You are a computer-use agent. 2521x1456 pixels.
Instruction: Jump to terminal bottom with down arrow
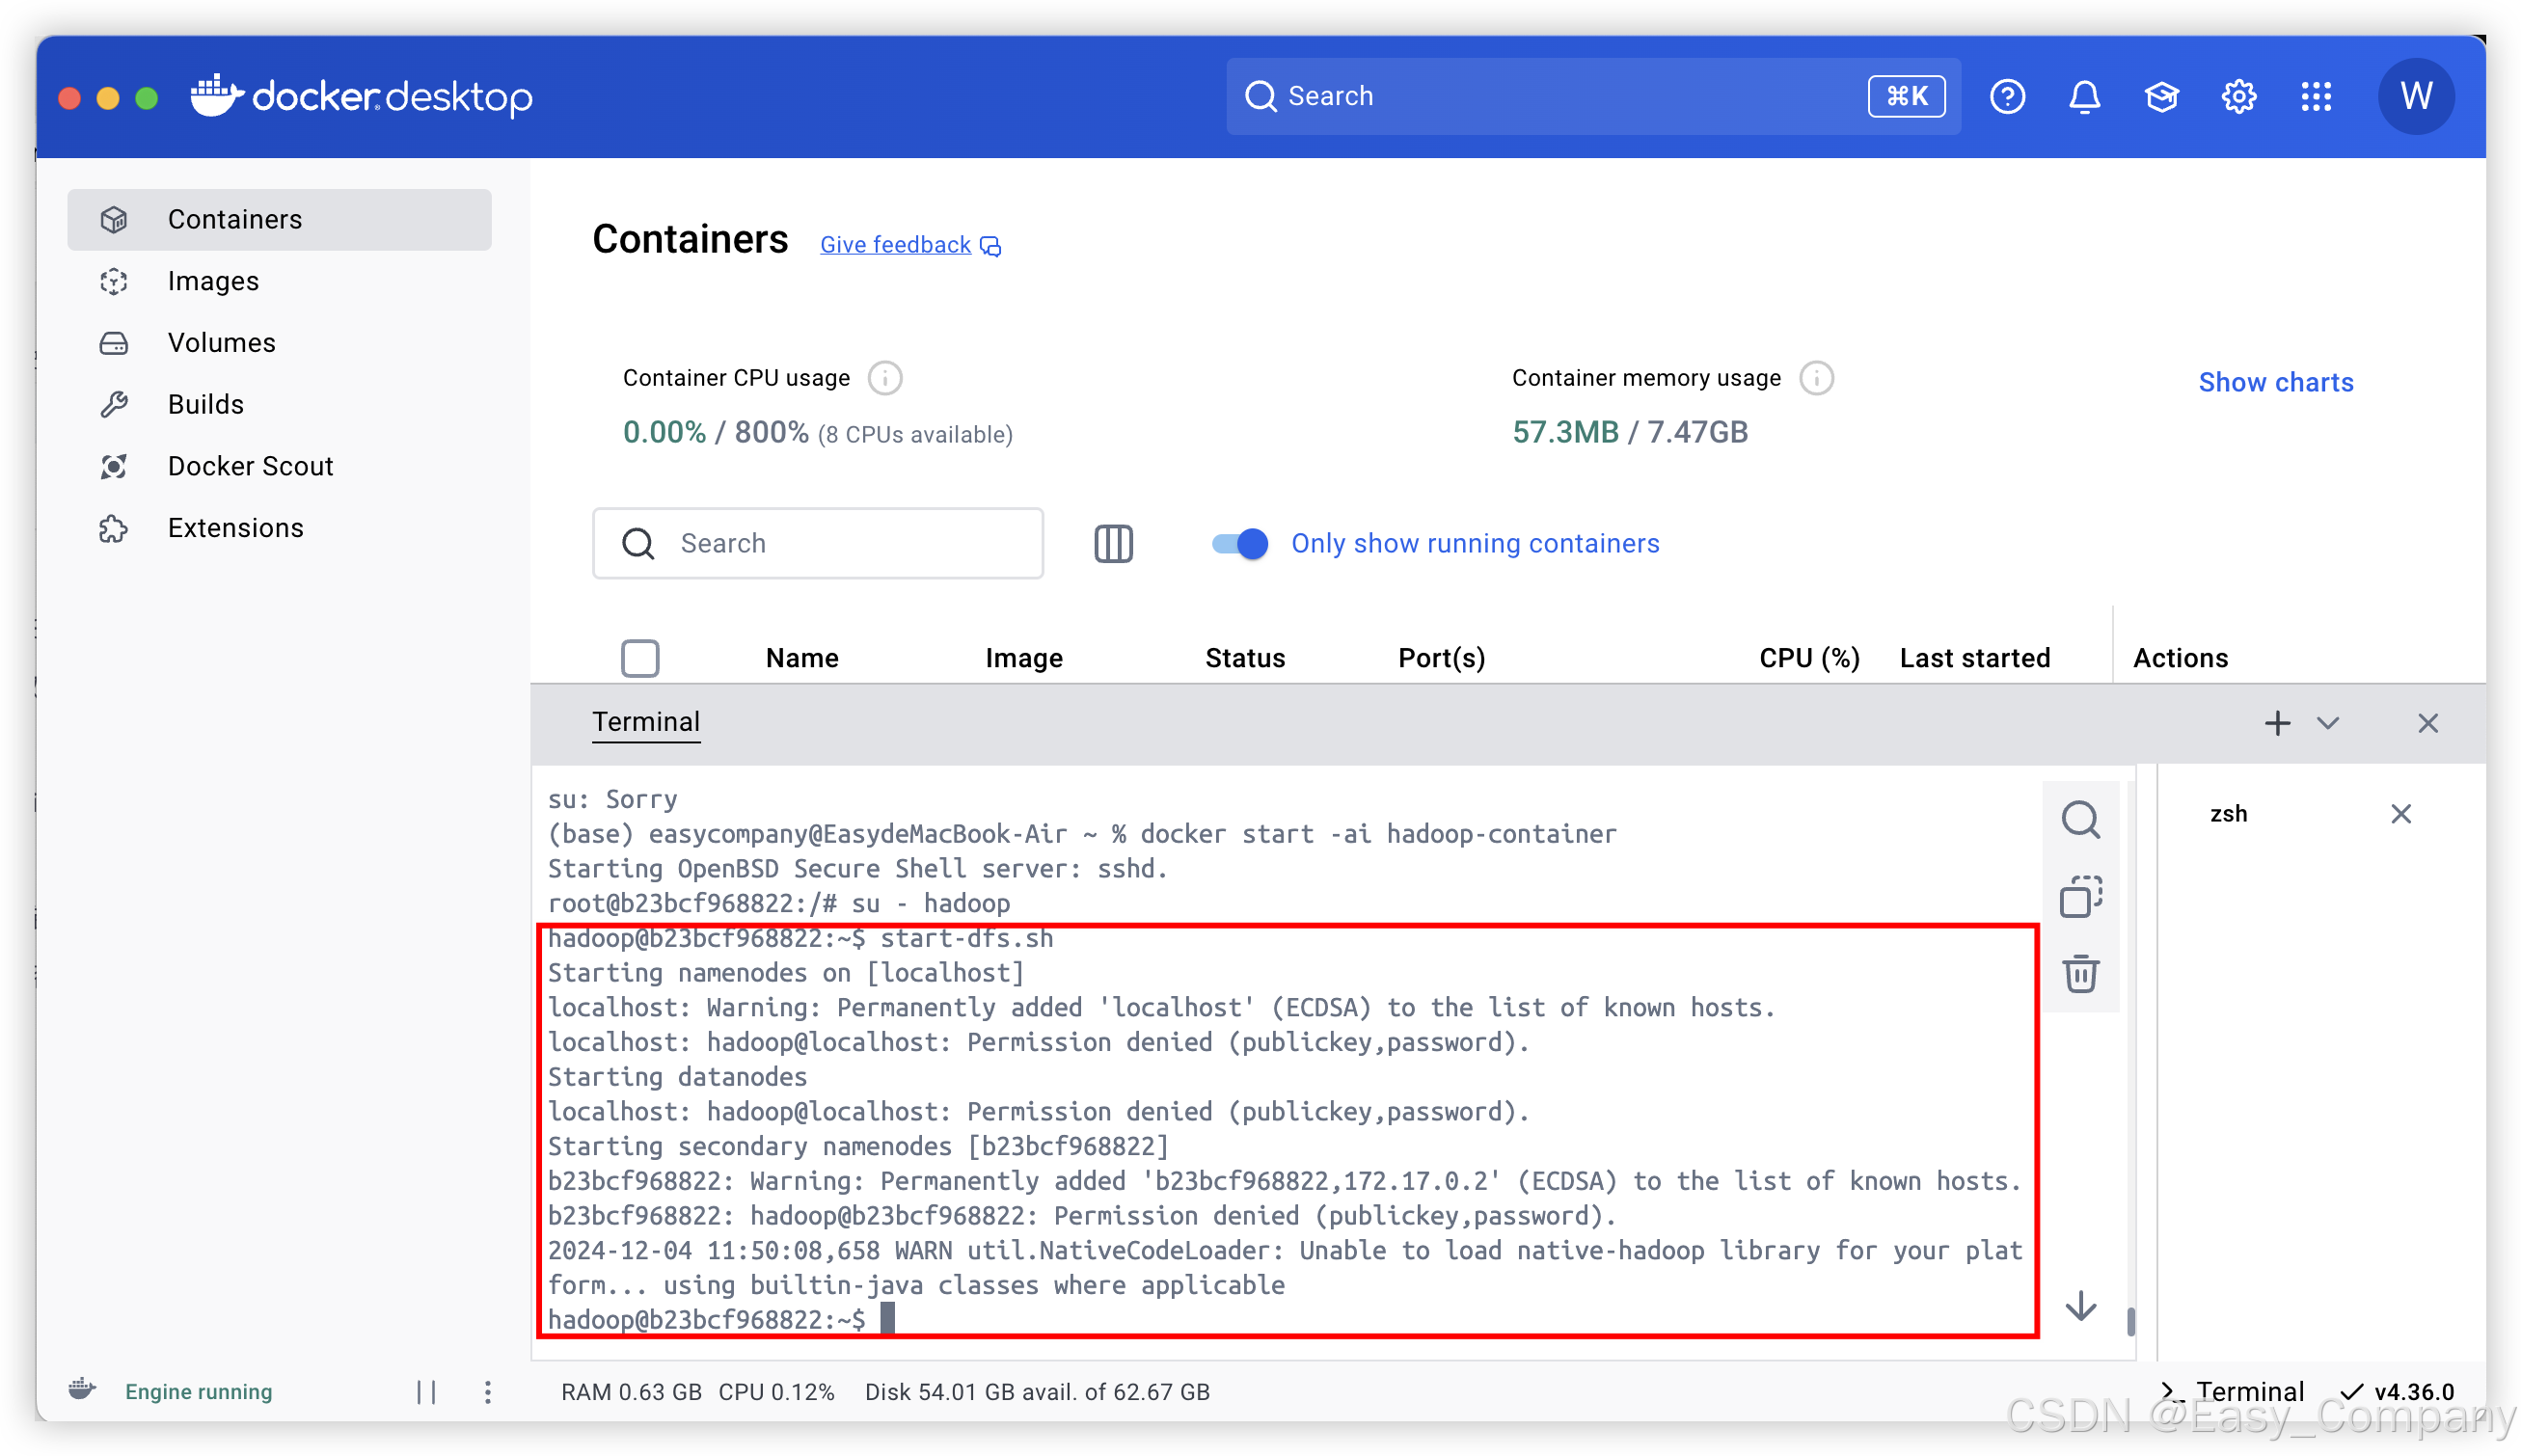(x=2080, y=1306)
